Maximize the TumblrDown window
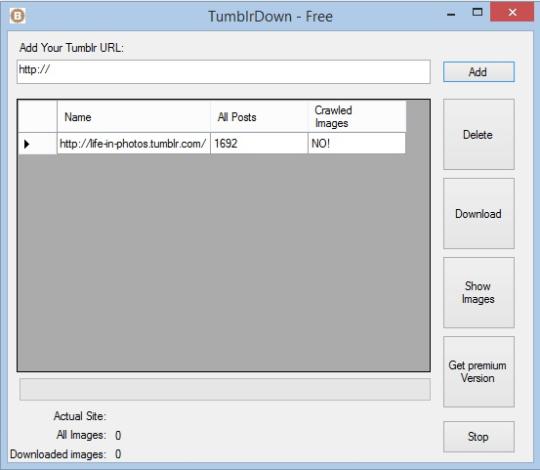This screenshot has height=470, width=540. click(477, 12)
